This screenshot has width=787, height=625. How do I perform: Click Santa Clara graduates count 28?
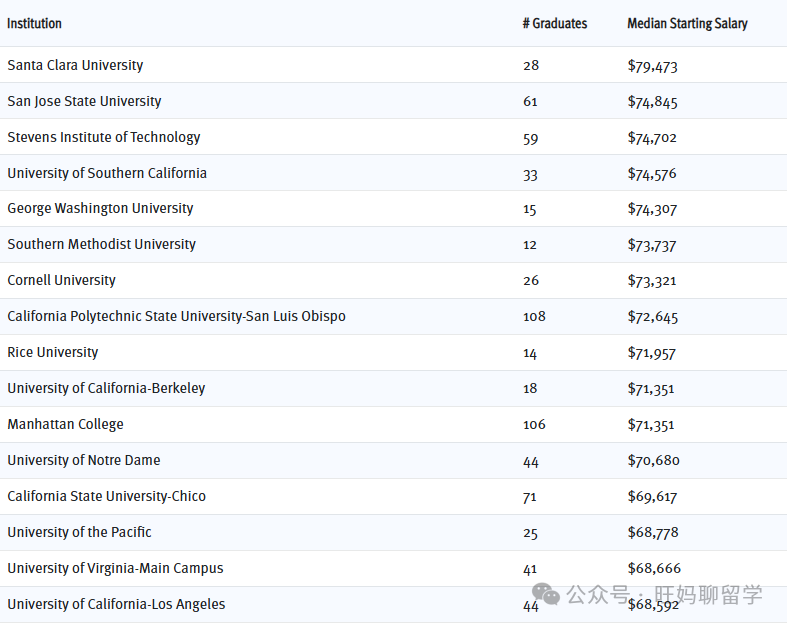click(531, 65)
